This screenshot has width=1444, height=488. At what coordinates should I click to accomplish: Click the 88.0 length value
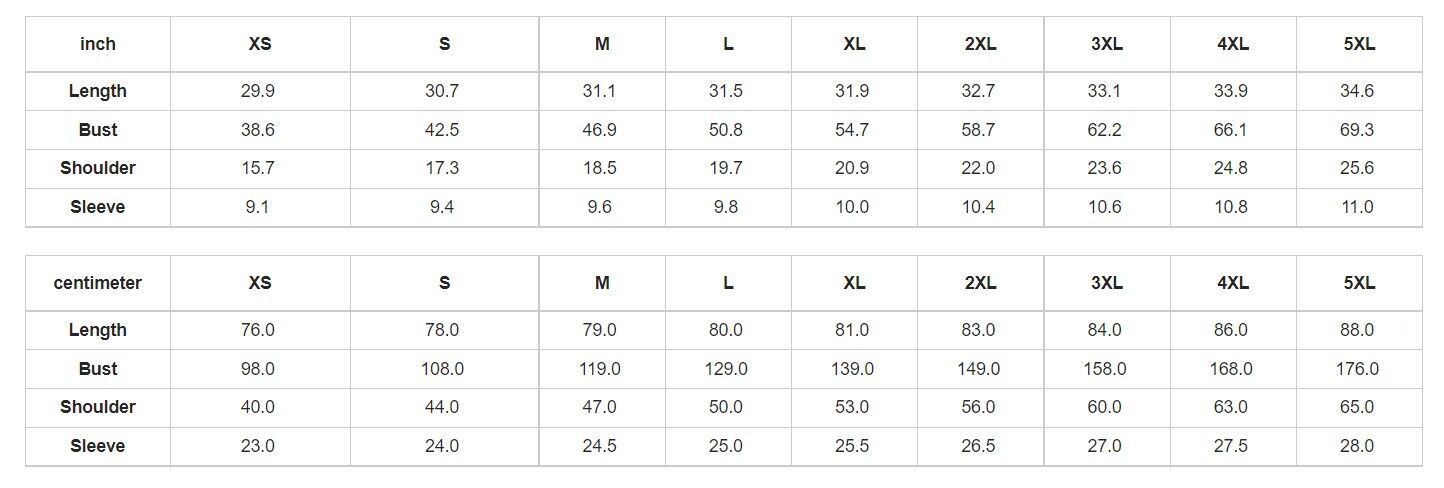coord(1357,330)
